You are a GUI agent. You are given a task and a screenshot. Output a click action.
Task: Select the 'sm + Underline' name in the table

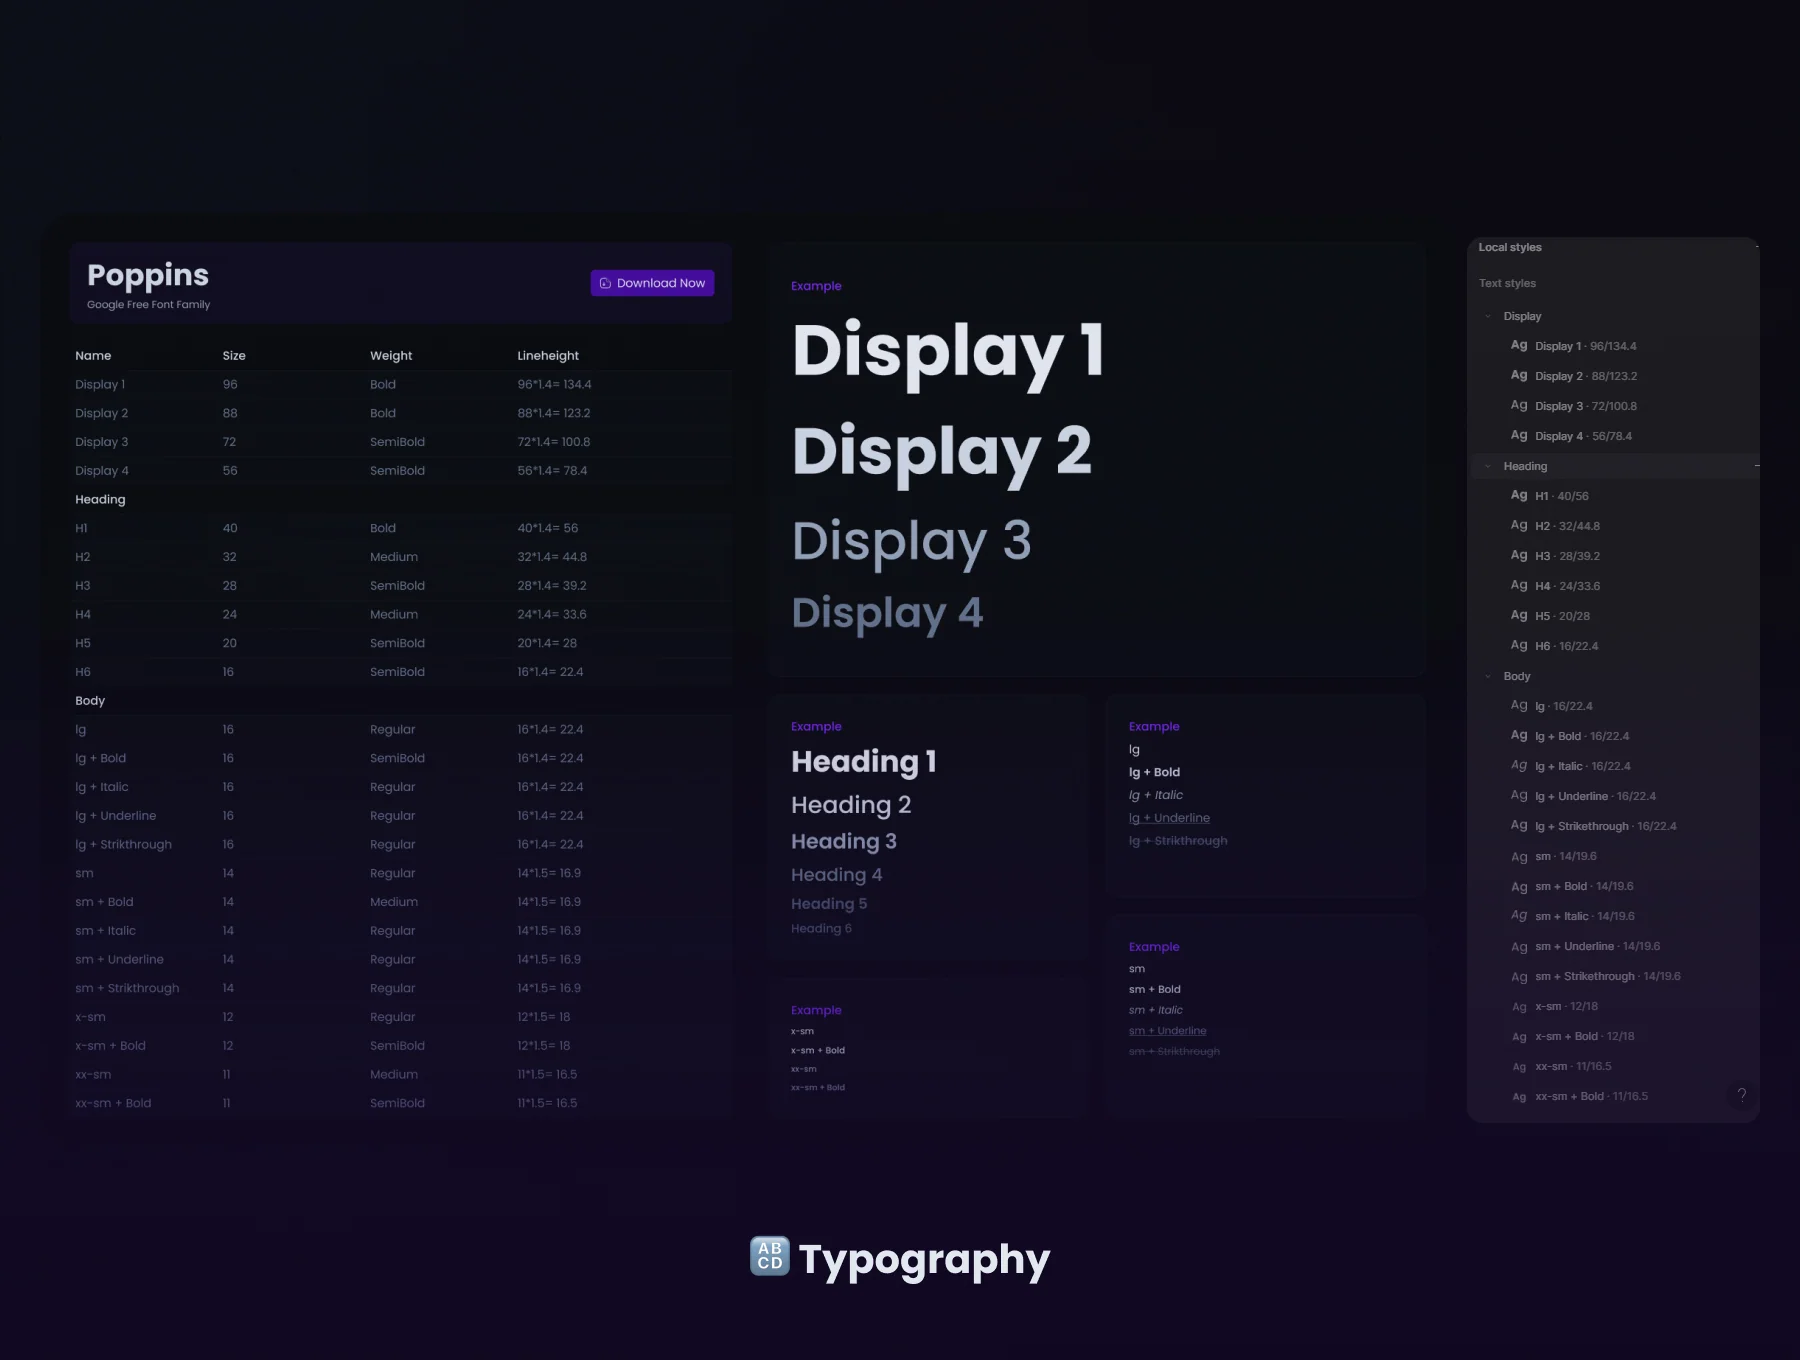point(119,960)
